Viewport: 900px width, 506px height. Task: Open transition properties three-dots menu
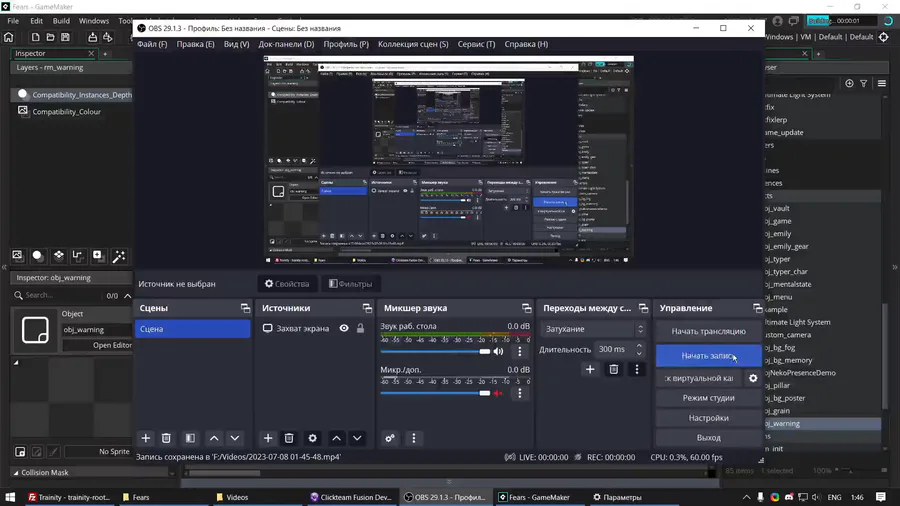click(637, 369)
